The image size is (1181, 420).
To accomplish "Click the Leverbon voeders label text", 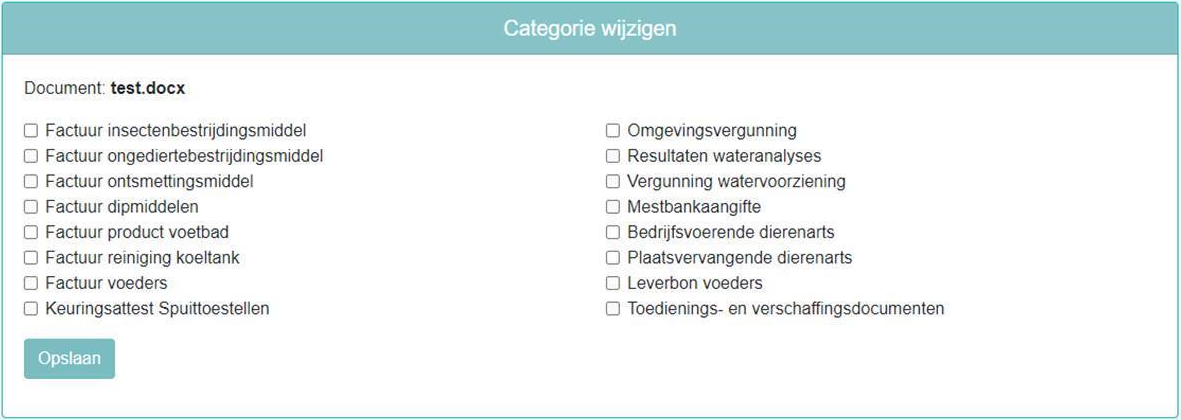I will click(695, 284).
